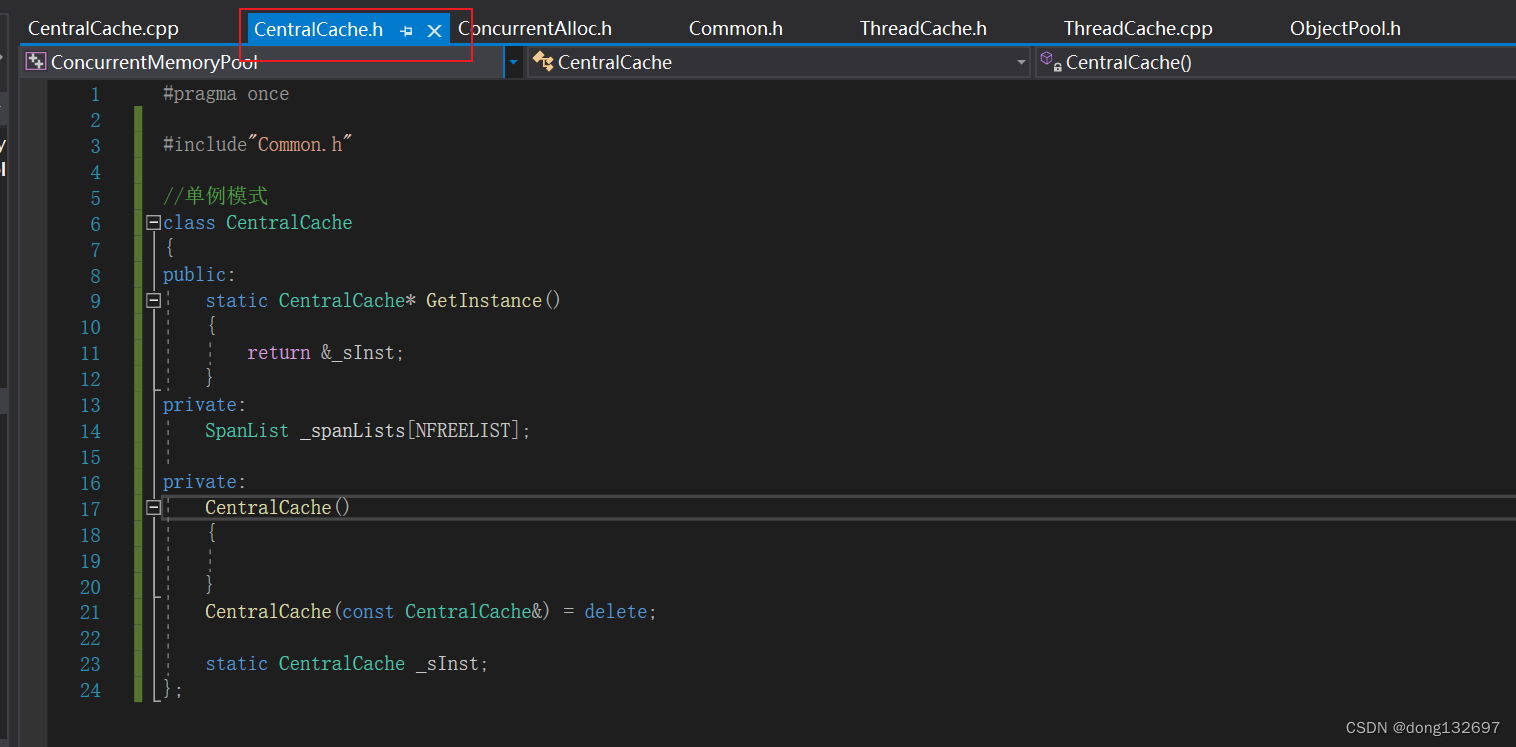This screenshot has width=1516, height=747.
Task: Click on "static CentralCache _sInst;" declaration
Action: click(347, 664)
